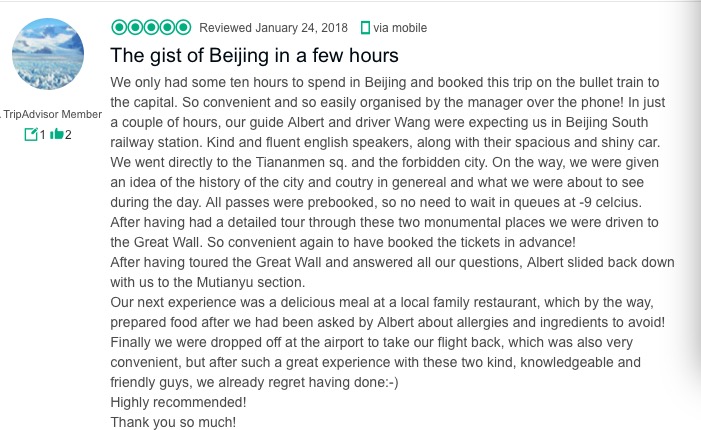Select the second green rating bubble
Image resolution: width=701 pixels, height=430 pixels.
click(x=134, y=26)
